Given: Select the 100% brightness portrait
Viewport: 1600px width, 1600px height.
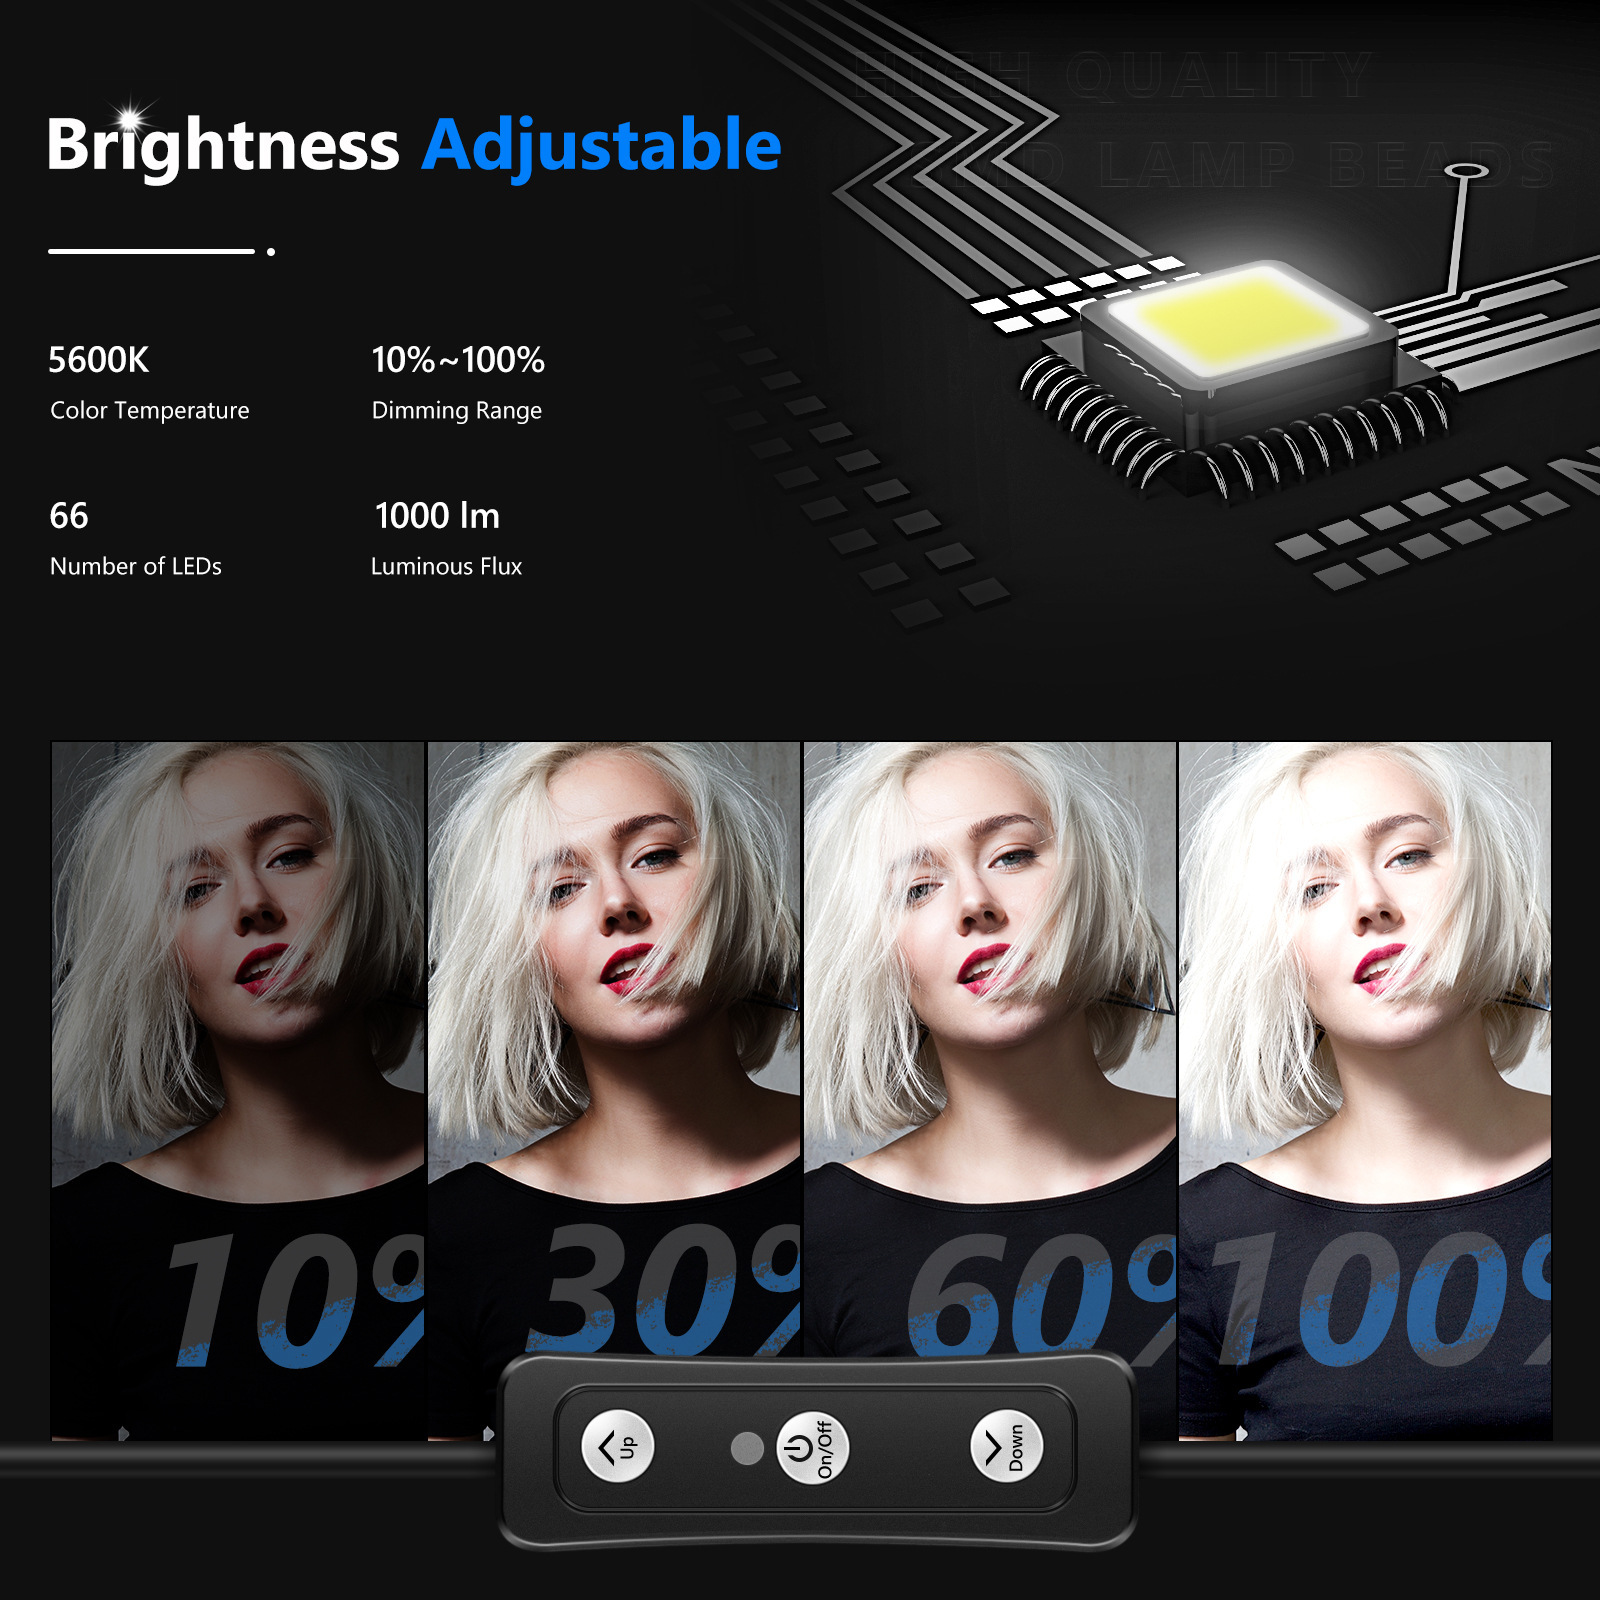Looking at the screenshot, I should 1365,1090.
